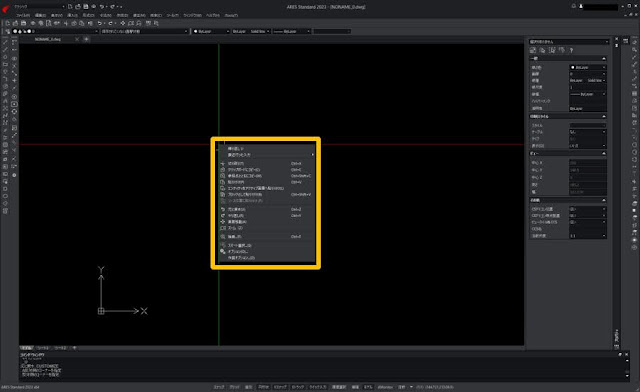Collapse the その他 (Misc) section in Properties
Image resolution: width=640 pixels, height=392 pixels.
[x=604, y=200]
